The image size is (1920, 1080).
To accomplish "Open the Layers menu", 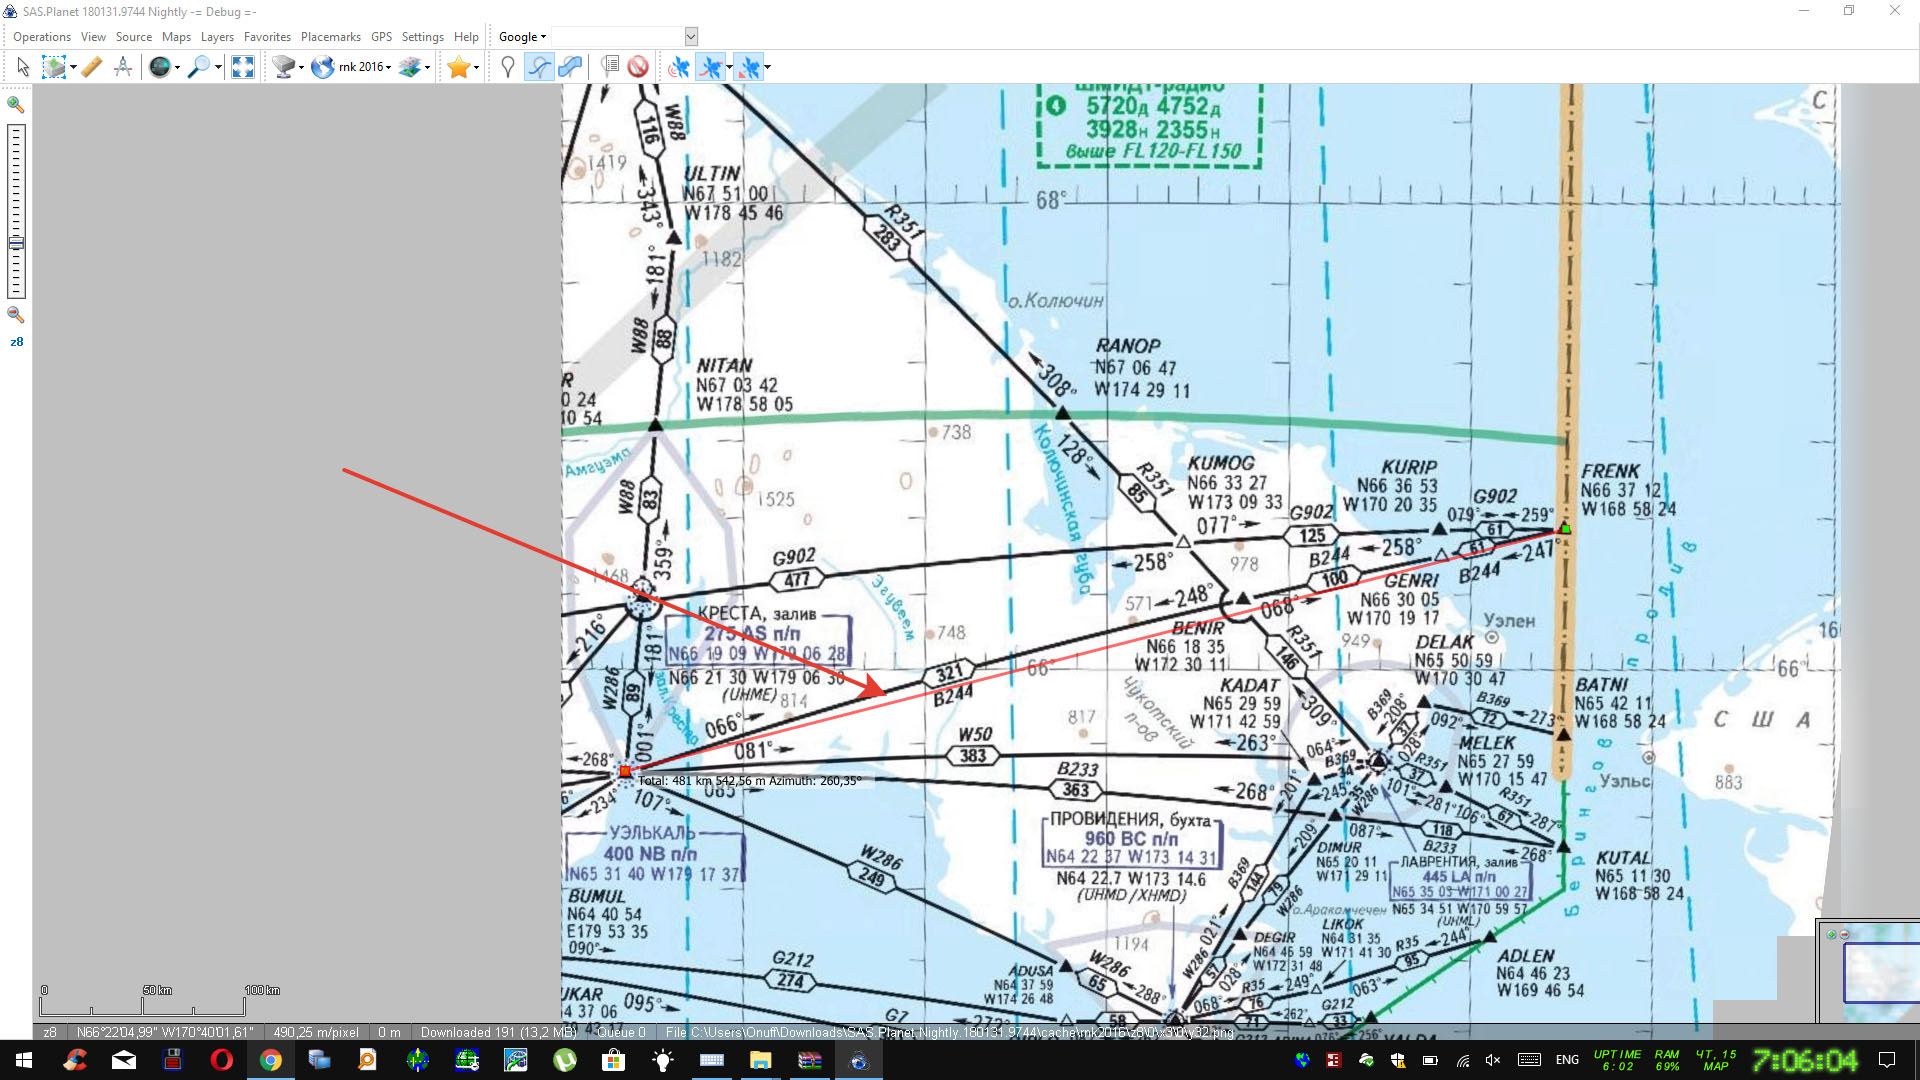I will [x=217, y=37].
